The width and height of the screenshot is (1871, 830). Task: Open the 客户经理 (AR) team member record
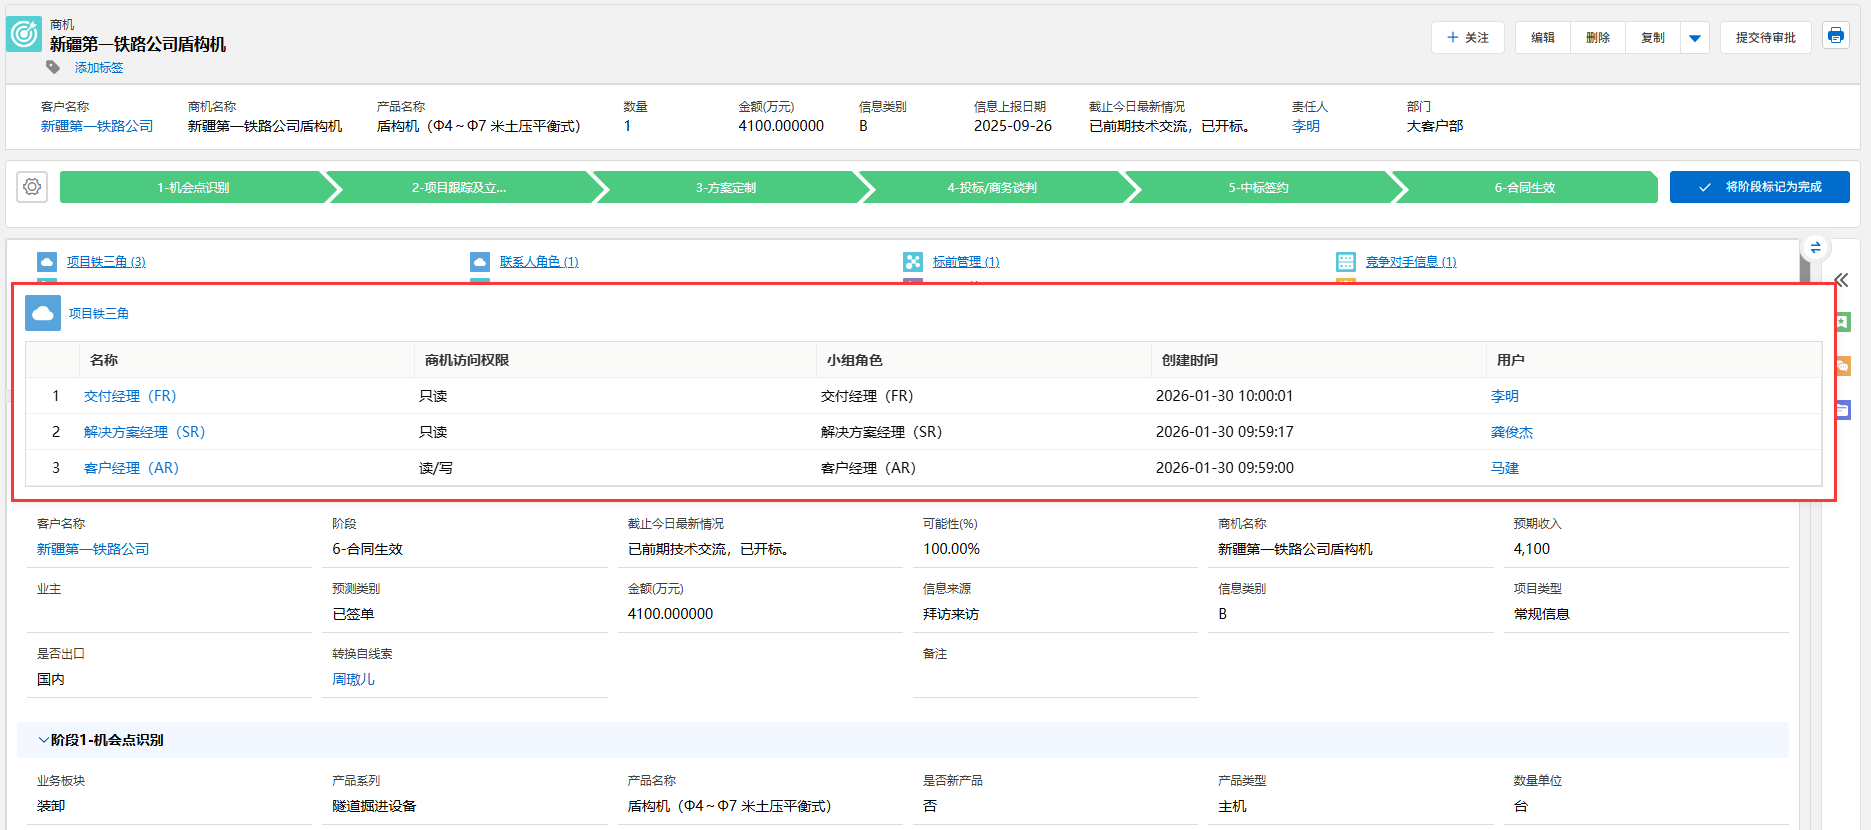[131, 468]
